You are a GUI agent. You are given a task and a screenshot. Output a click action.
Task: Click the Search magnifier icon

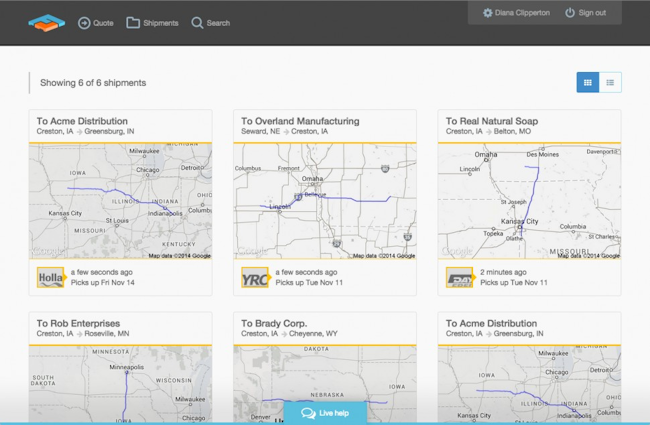(197, 23)
